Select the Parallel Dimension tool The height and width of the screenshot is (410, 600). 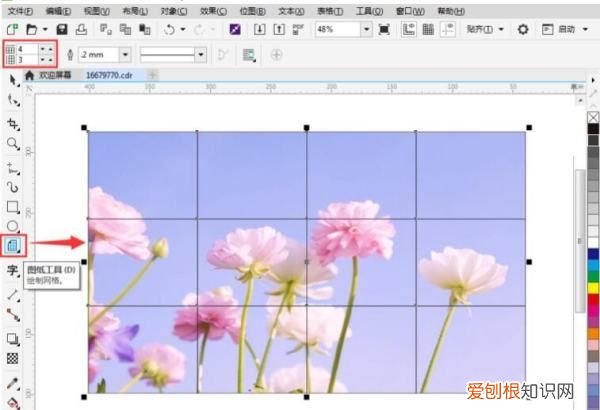[x=13, y=295]
